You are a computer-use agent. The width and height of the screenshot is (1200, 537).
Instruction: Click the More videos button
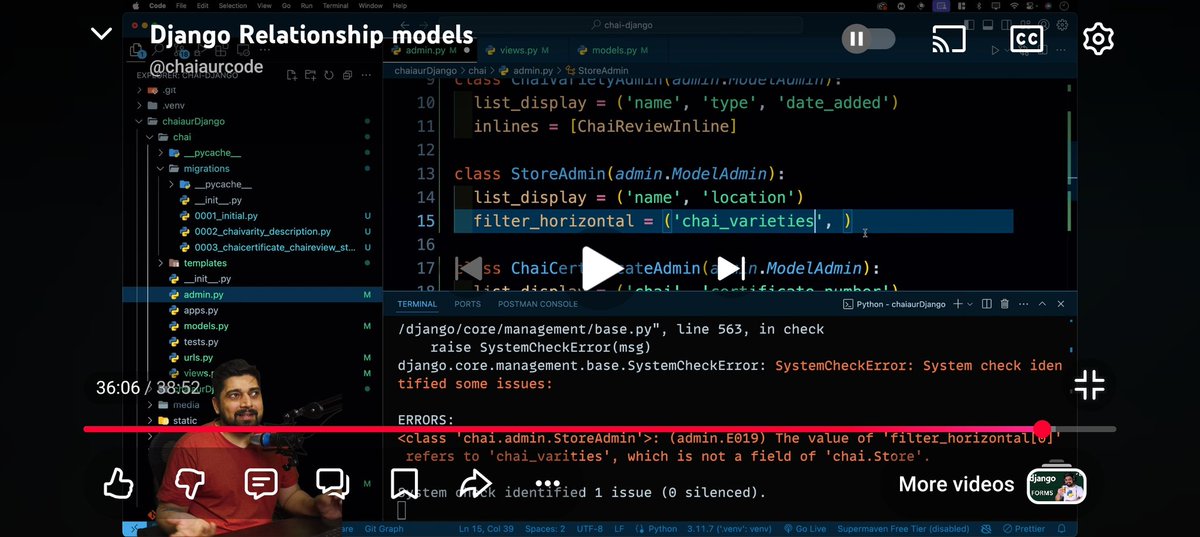956,484
